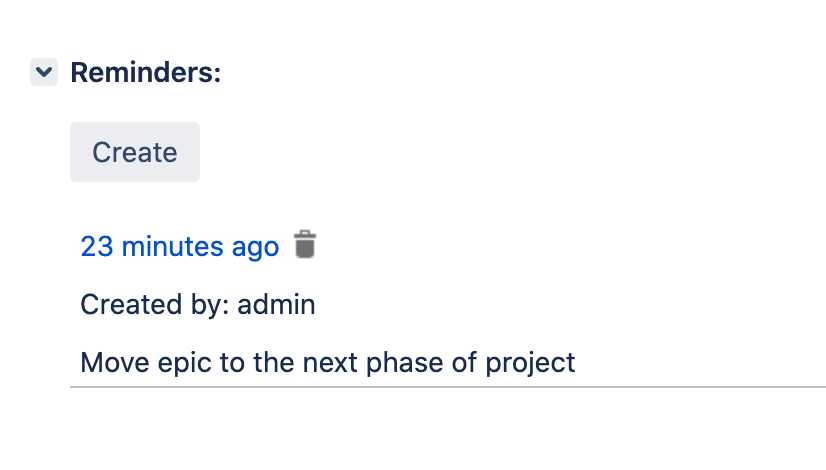Create a new reminder
826x470 pixels.
[x=135, y=152]
